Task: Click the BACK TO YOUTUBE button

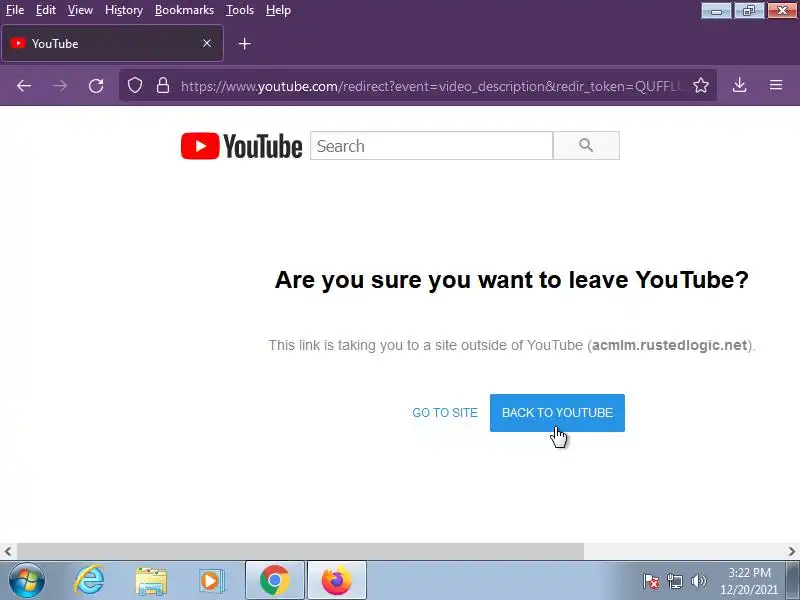Action: point(557,413)
